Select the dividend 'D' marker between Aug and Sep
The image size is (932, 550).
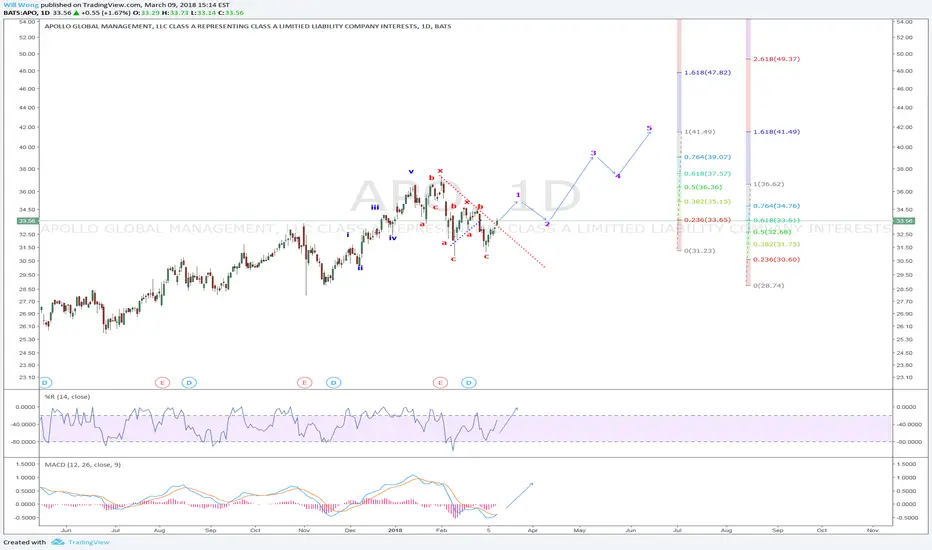[x=189, y=382]
